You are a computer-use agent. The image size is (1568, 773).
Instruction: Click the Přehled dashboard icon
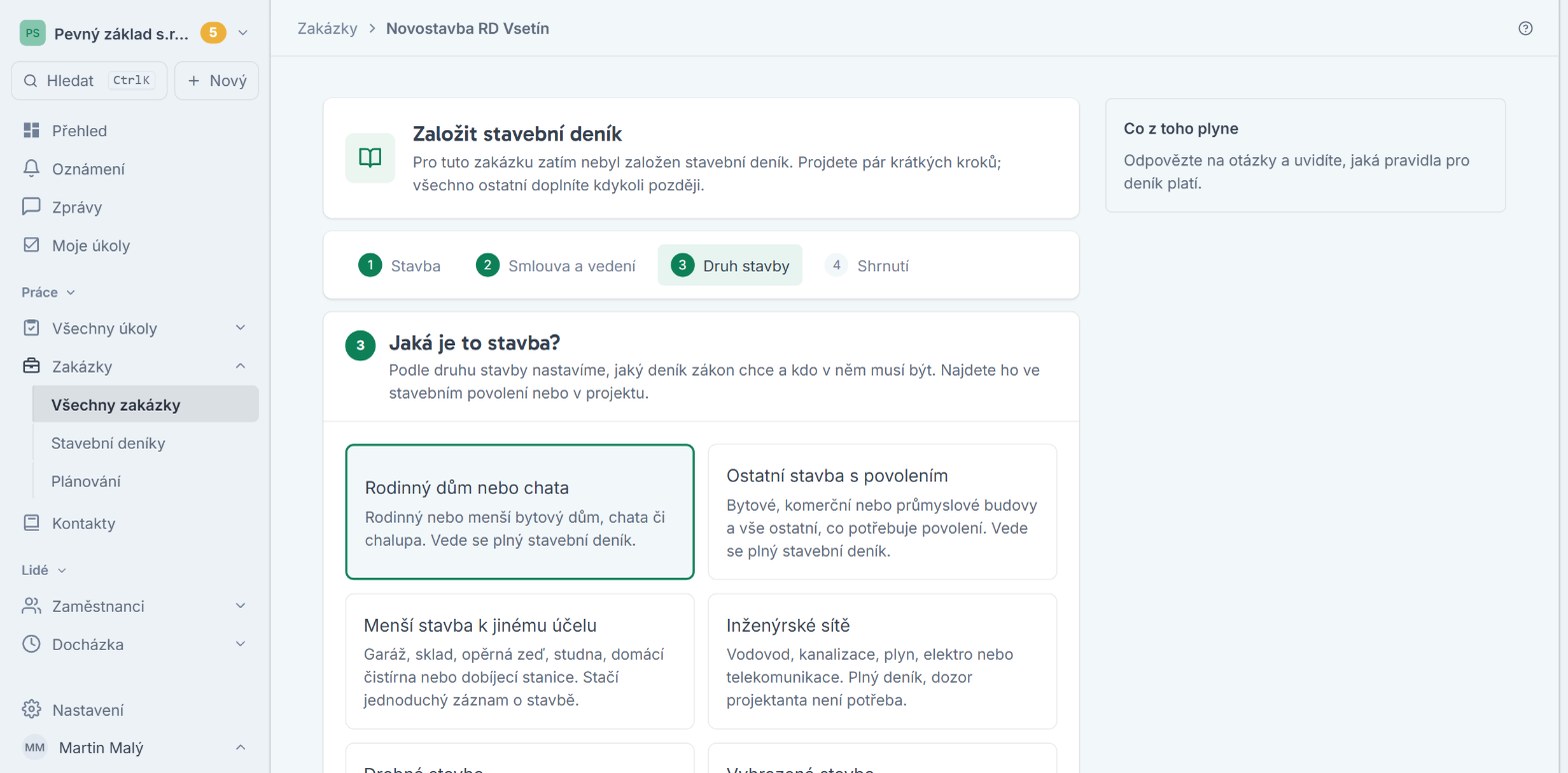coord(31,130)
